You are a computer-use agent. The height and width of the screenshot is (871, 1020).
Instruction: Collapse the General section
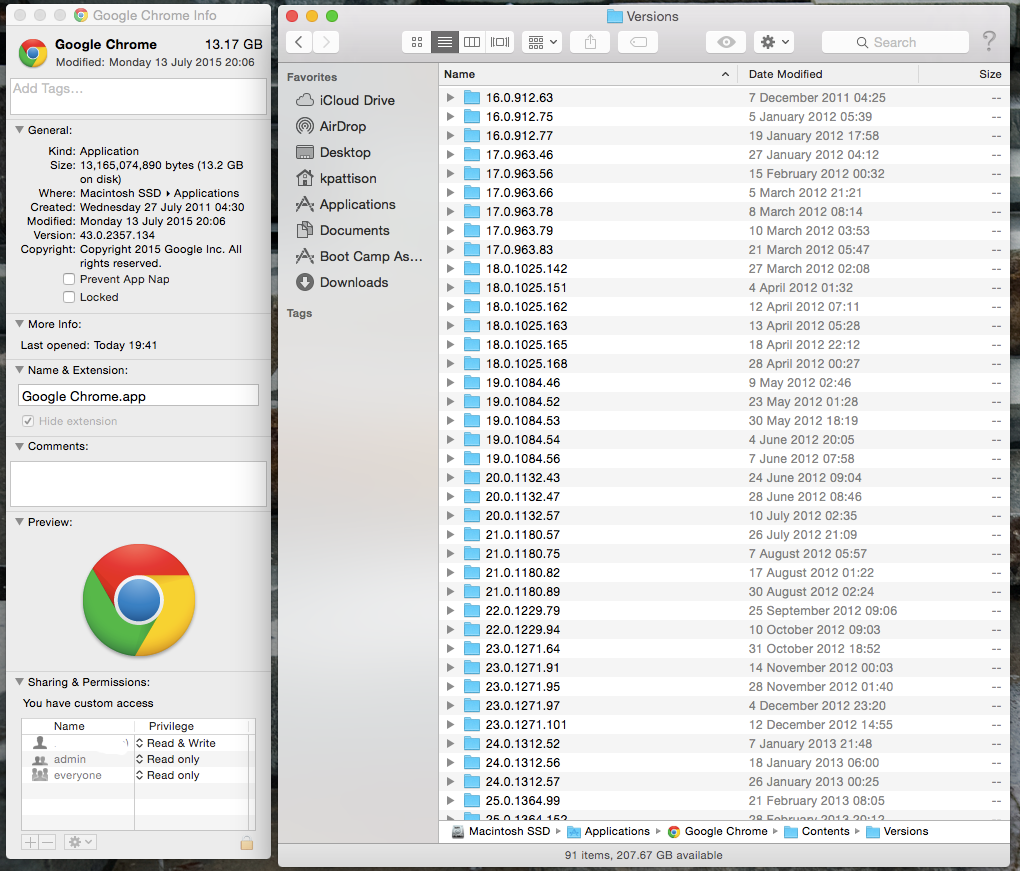tap(20, 130)
